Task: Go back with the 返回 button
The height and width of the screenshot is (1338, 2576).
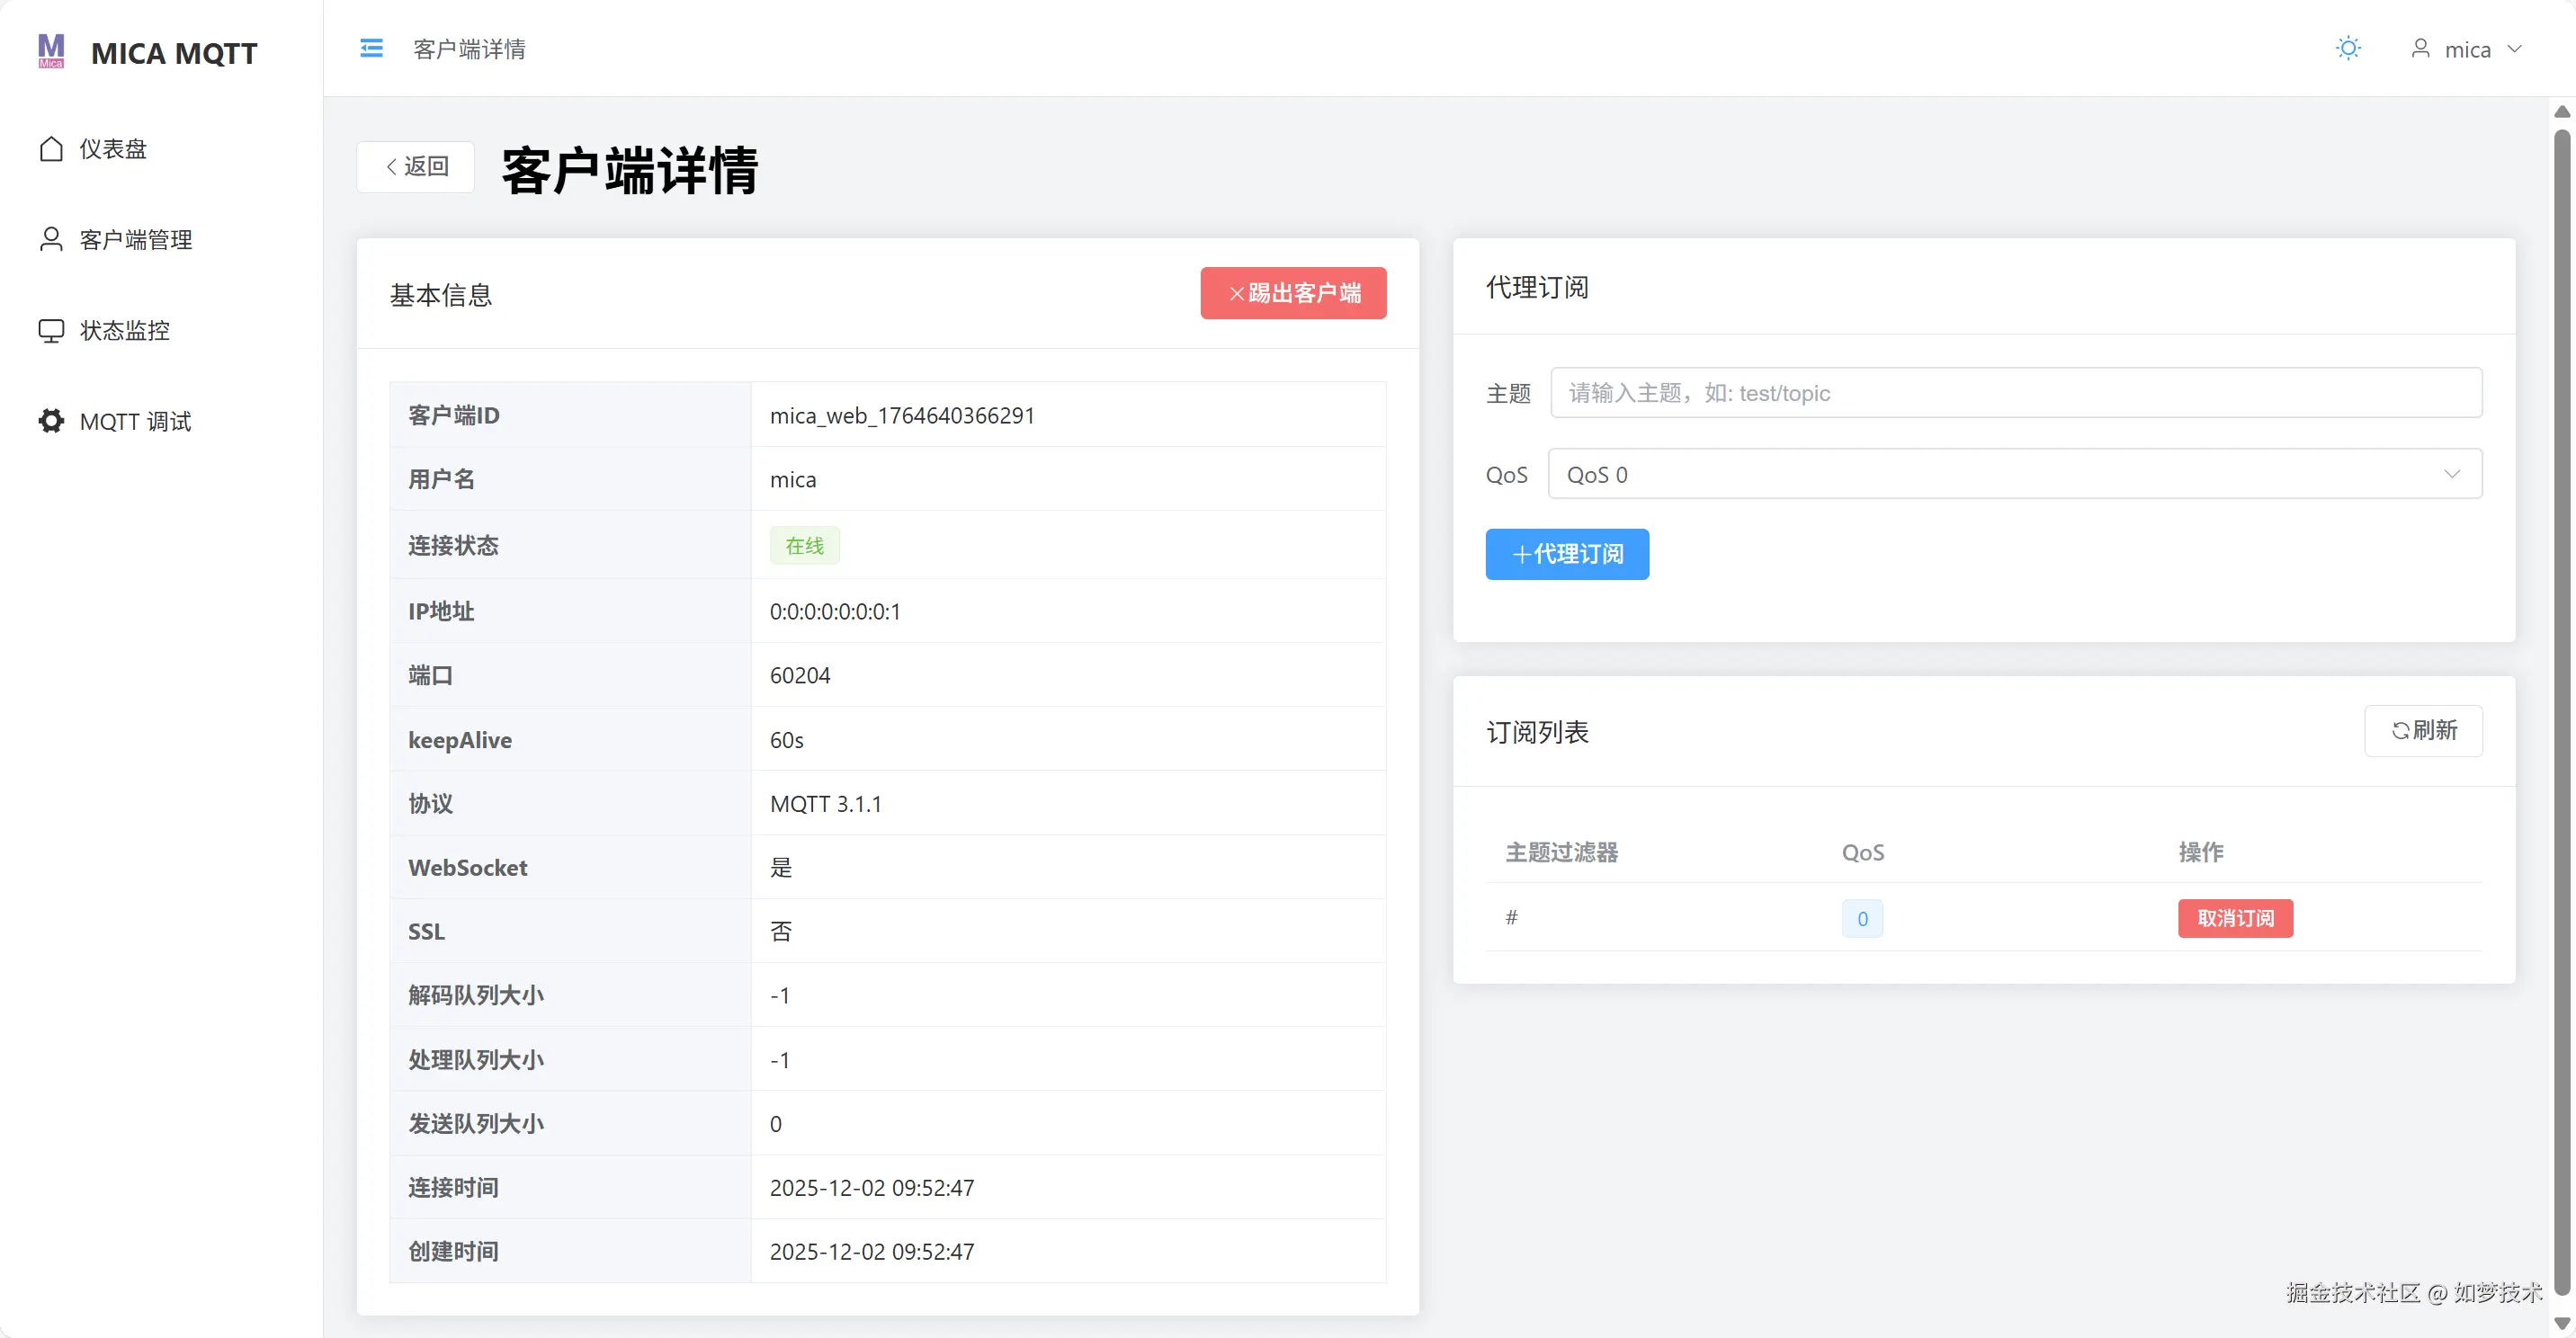Action: tap(416, 167)
